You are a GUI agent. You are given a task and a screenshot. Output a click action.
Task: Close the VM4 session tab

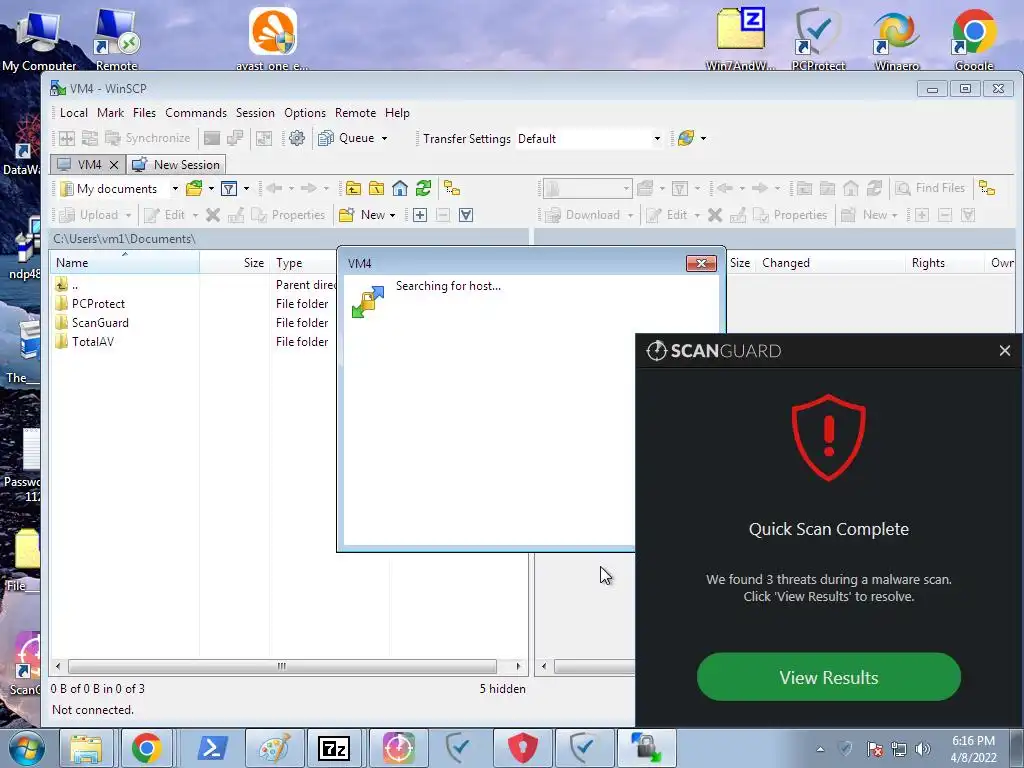[114, 165]
